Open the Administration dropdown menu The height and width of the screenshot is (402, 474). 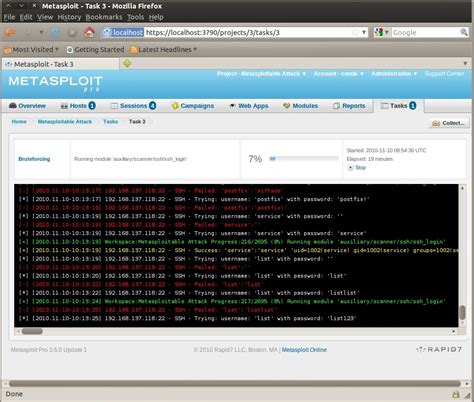coord(394,74)
